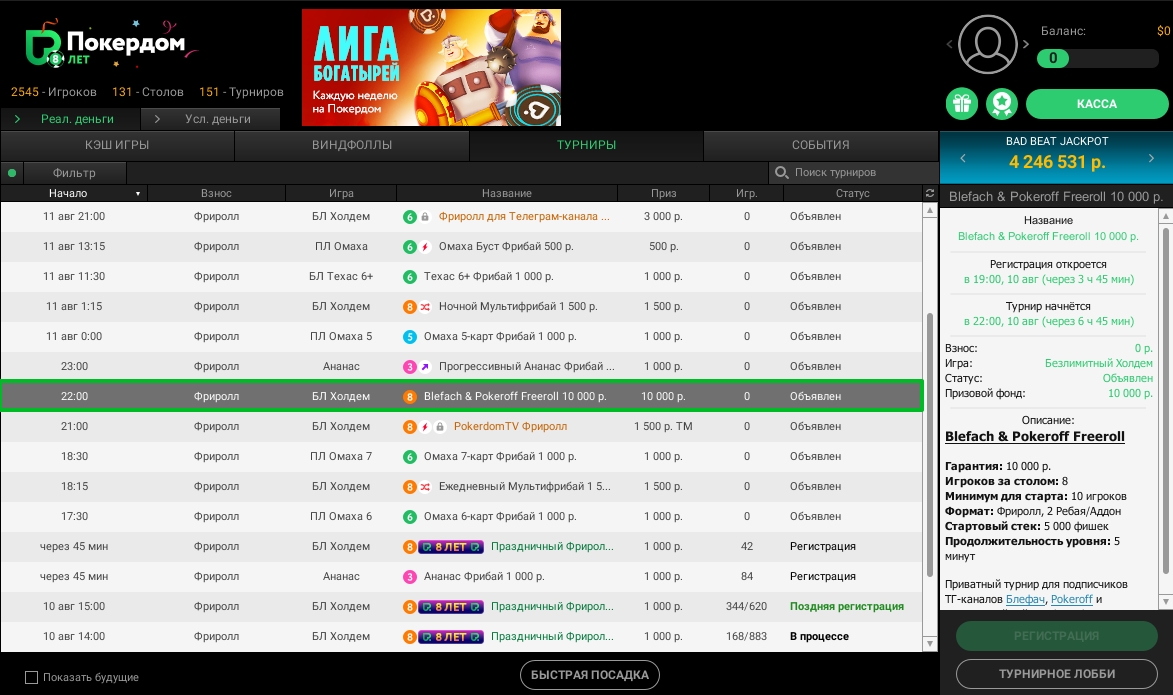This screenshot has width=1173, height=695.
Task: Toggle the Показать будущие checkbox
Action: (31, 677)
